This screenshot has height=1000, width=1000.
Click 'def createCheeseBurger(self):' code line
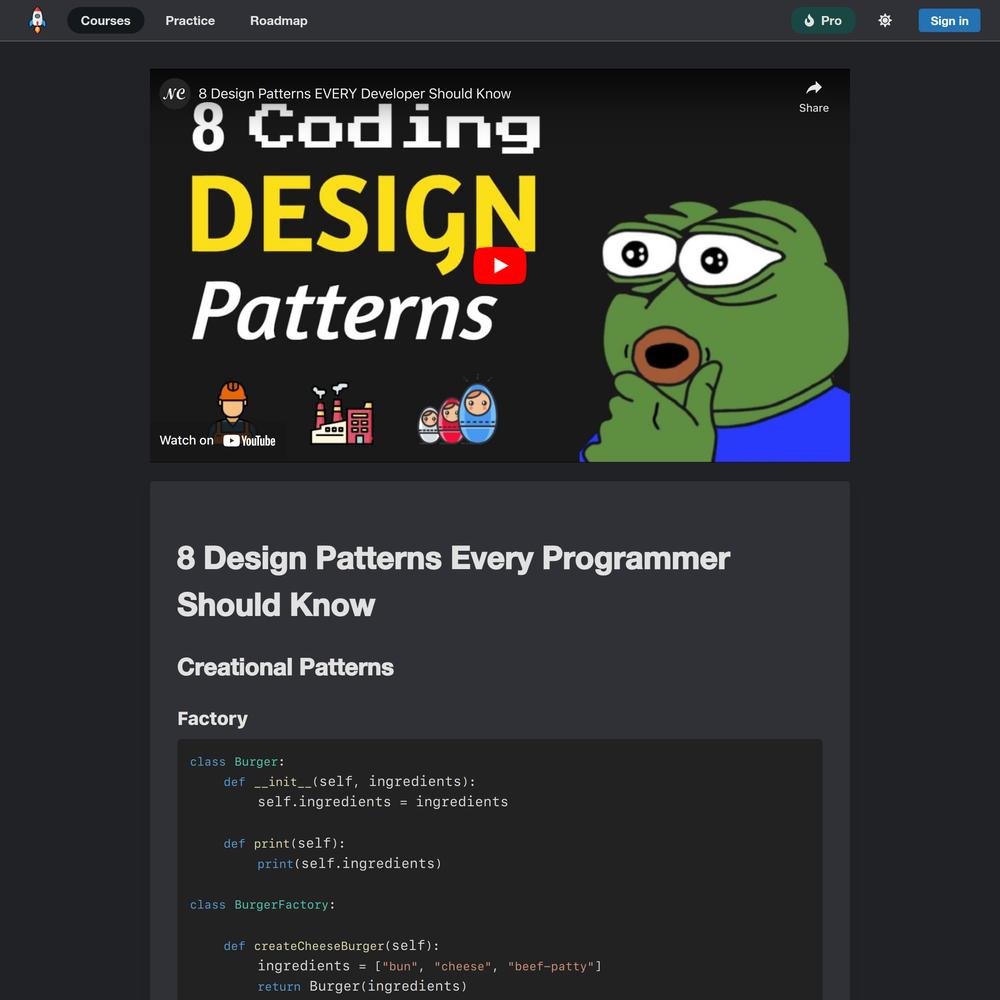(332, 946)
